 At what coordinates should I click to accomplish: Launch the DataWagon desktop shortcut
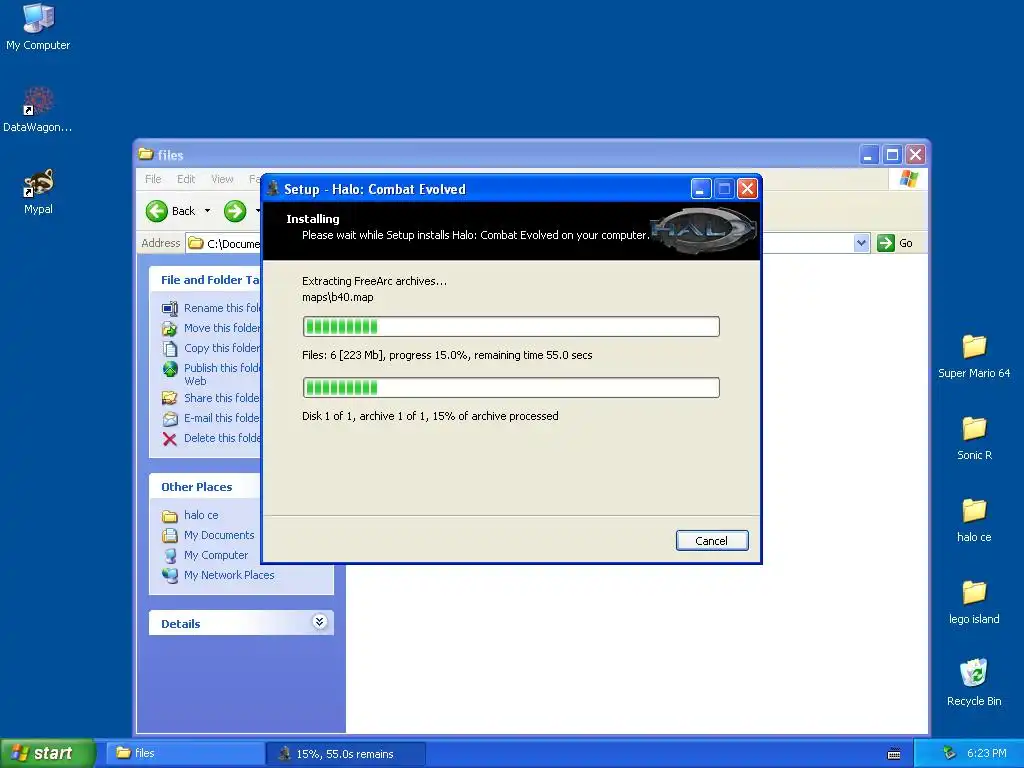pos(37,109)
